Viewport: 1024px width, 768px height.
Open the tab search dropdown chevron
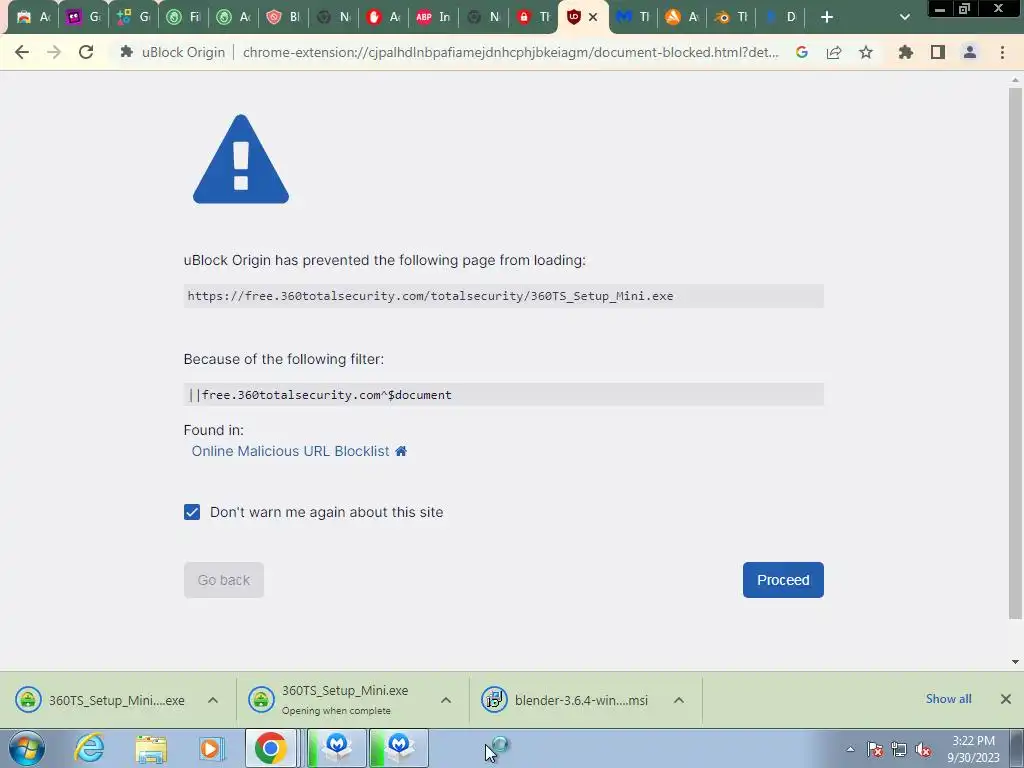(x=904, y=17)
